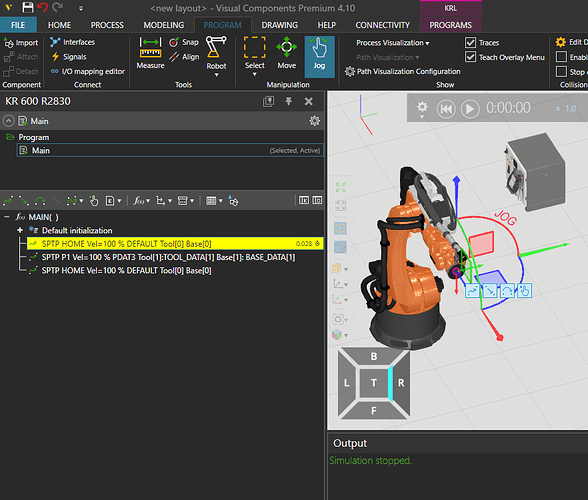588x500 pixels.
Task: Select the Measure tool
Action: pos(150,53)
